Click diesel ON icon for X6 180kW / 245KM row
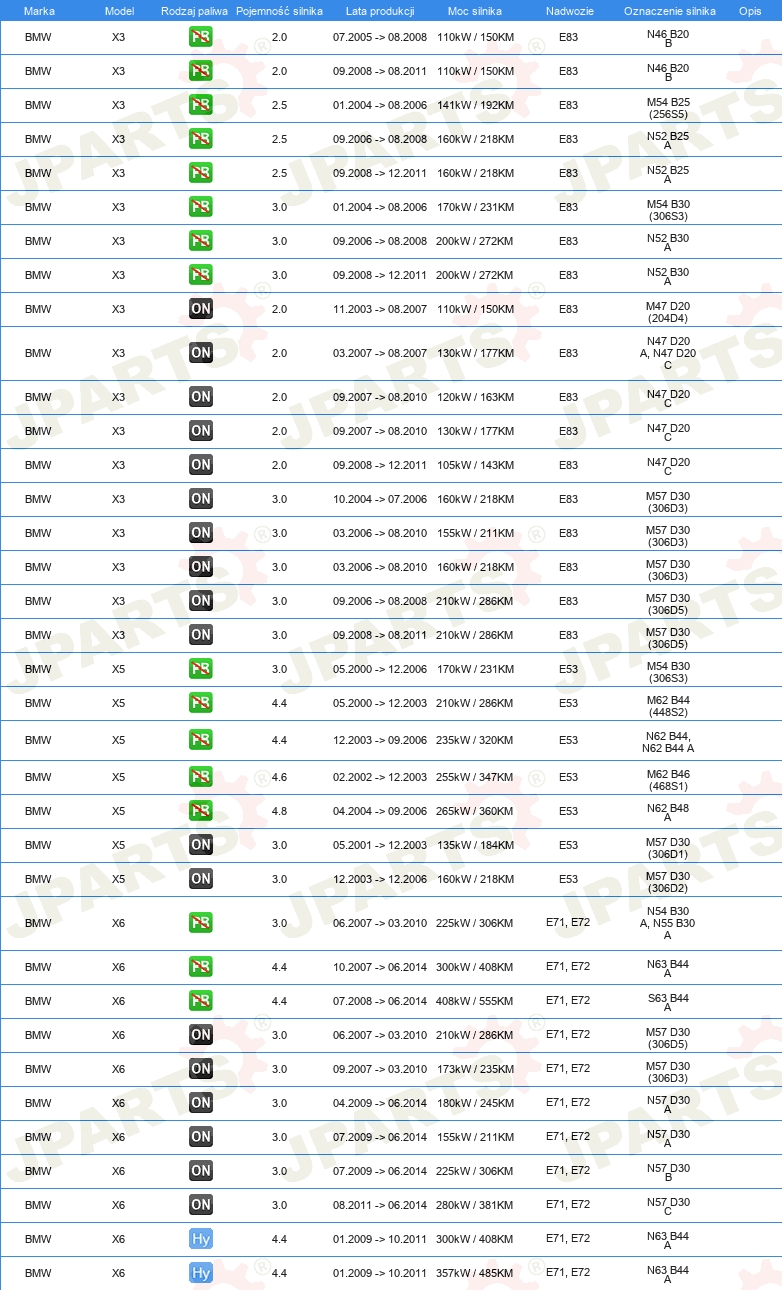 [201, 1103]
